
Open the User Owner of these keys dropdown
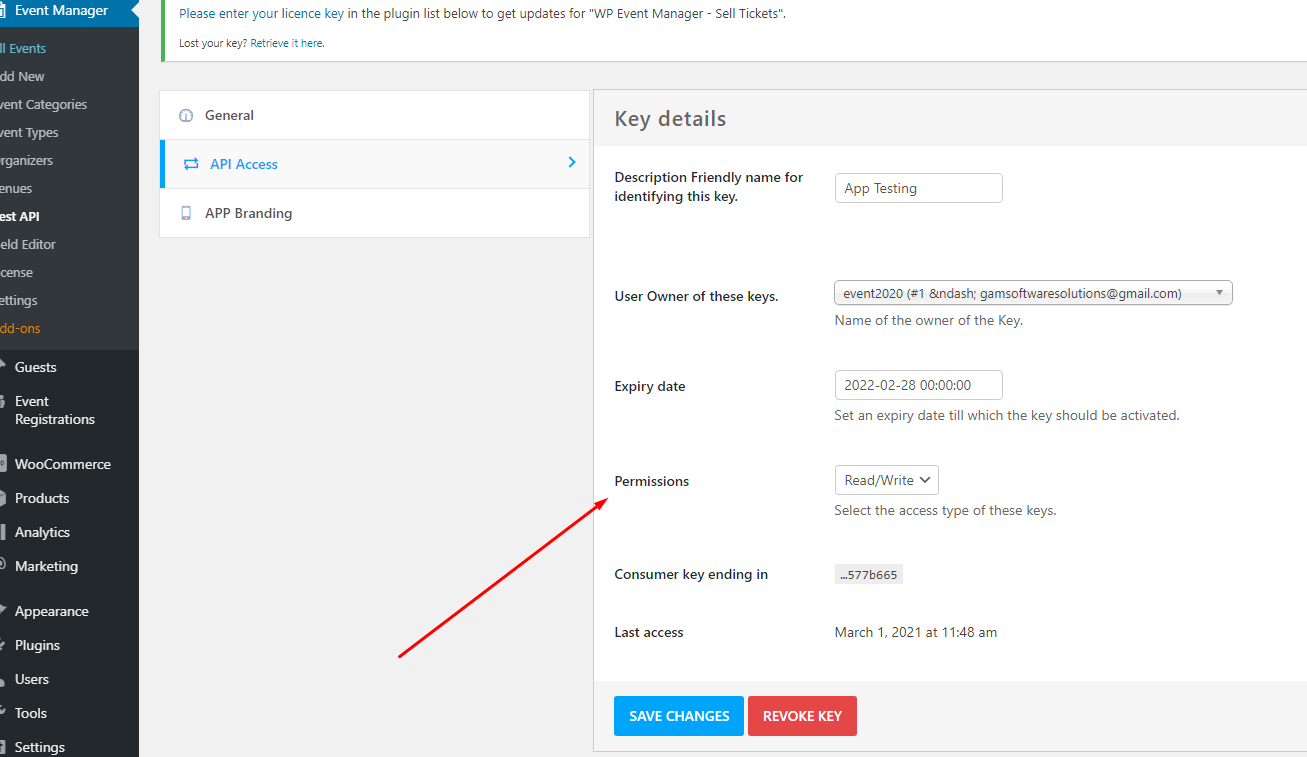[1032, 292]
